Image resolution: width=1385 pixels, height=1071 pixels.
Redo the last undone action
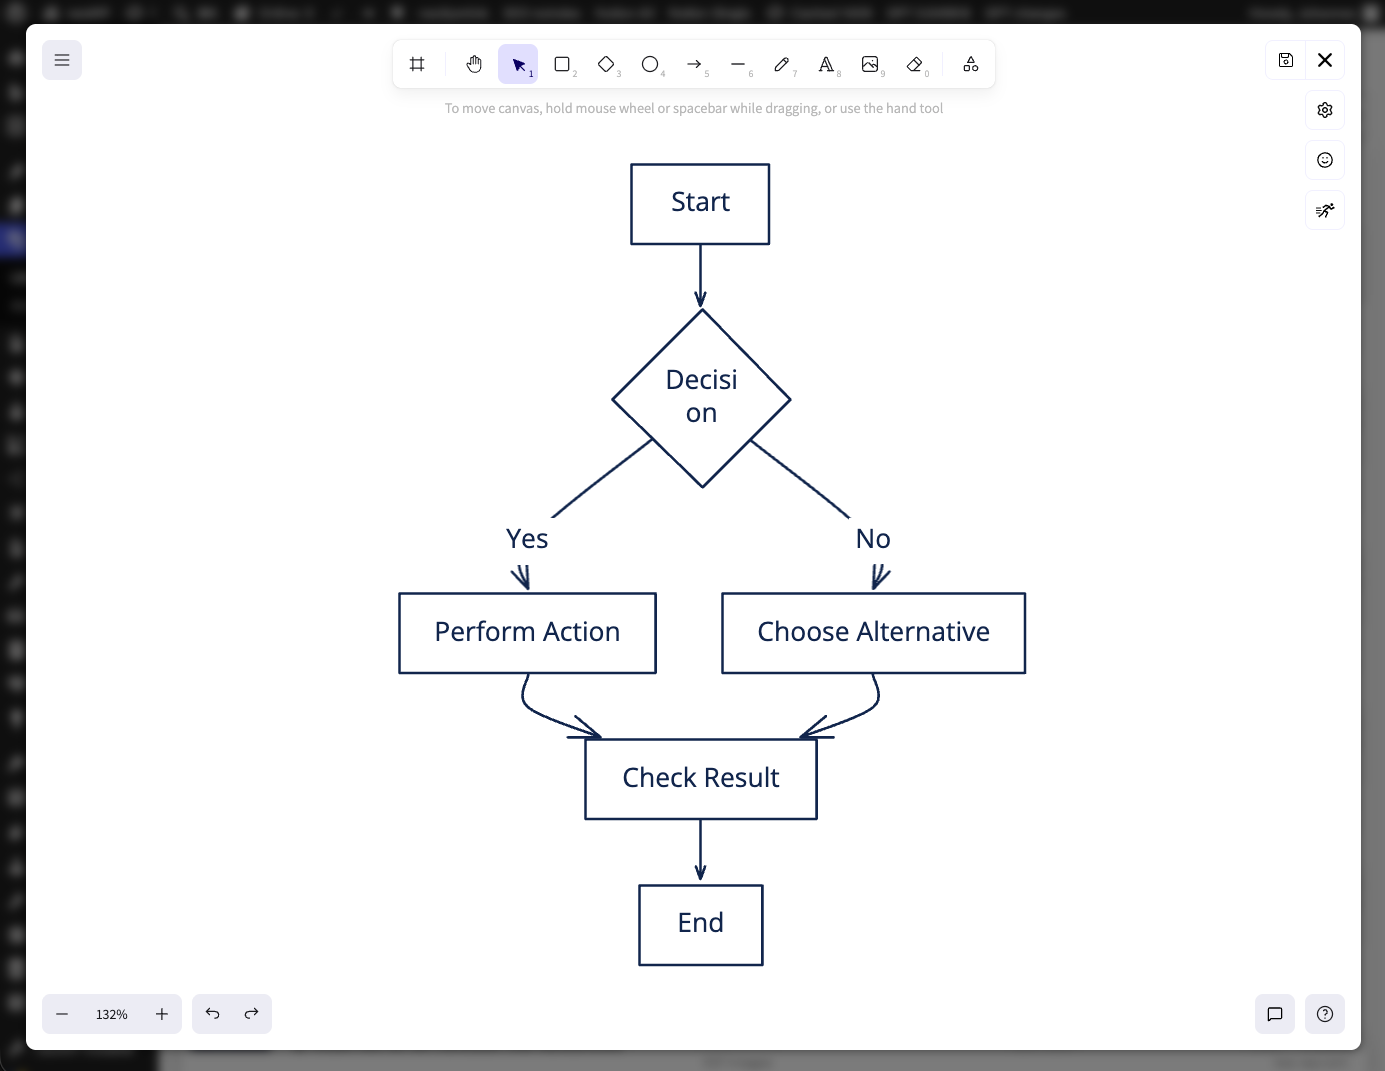click(252, 1014)
